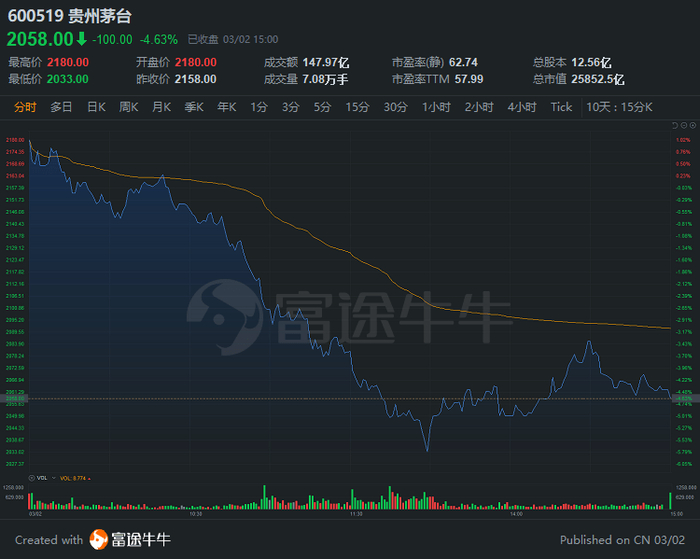Screen dimensions: 700x559
Task: Click the 15:00 time axis label
Action: pyautogui.click(x=677, y=514)
